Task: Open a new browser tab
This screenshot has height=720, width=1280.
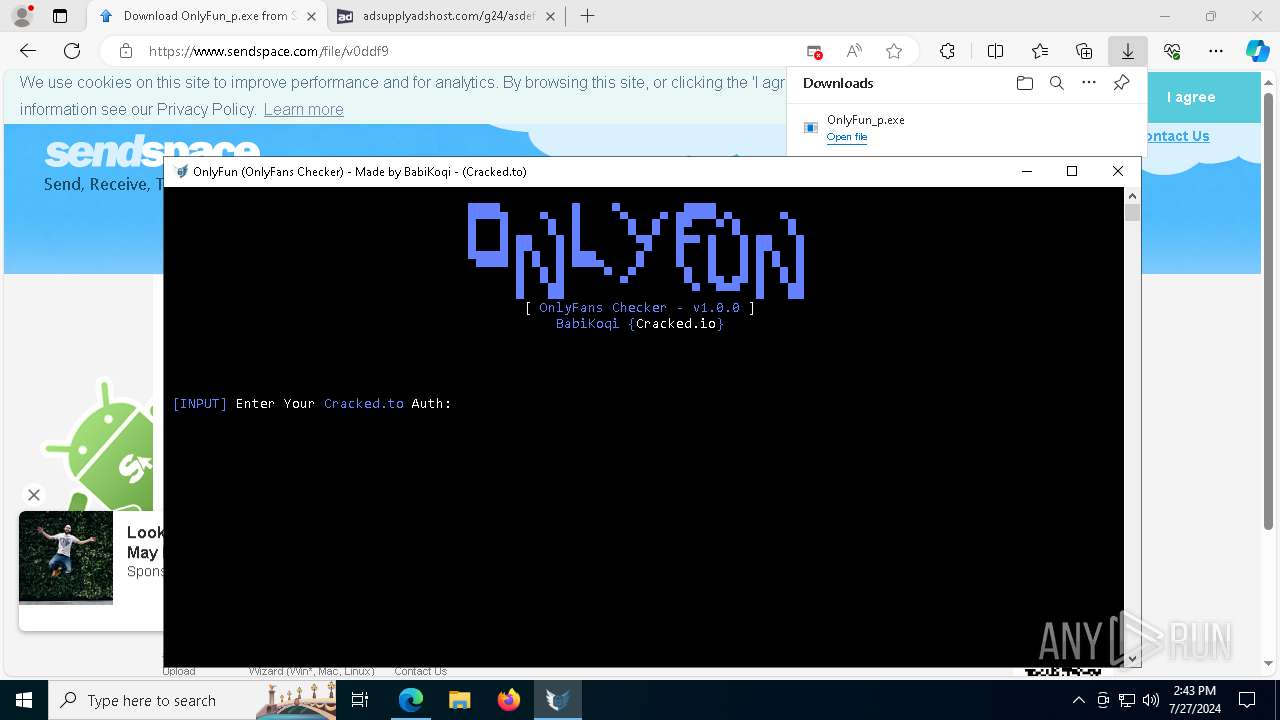Action: [587, 16]
